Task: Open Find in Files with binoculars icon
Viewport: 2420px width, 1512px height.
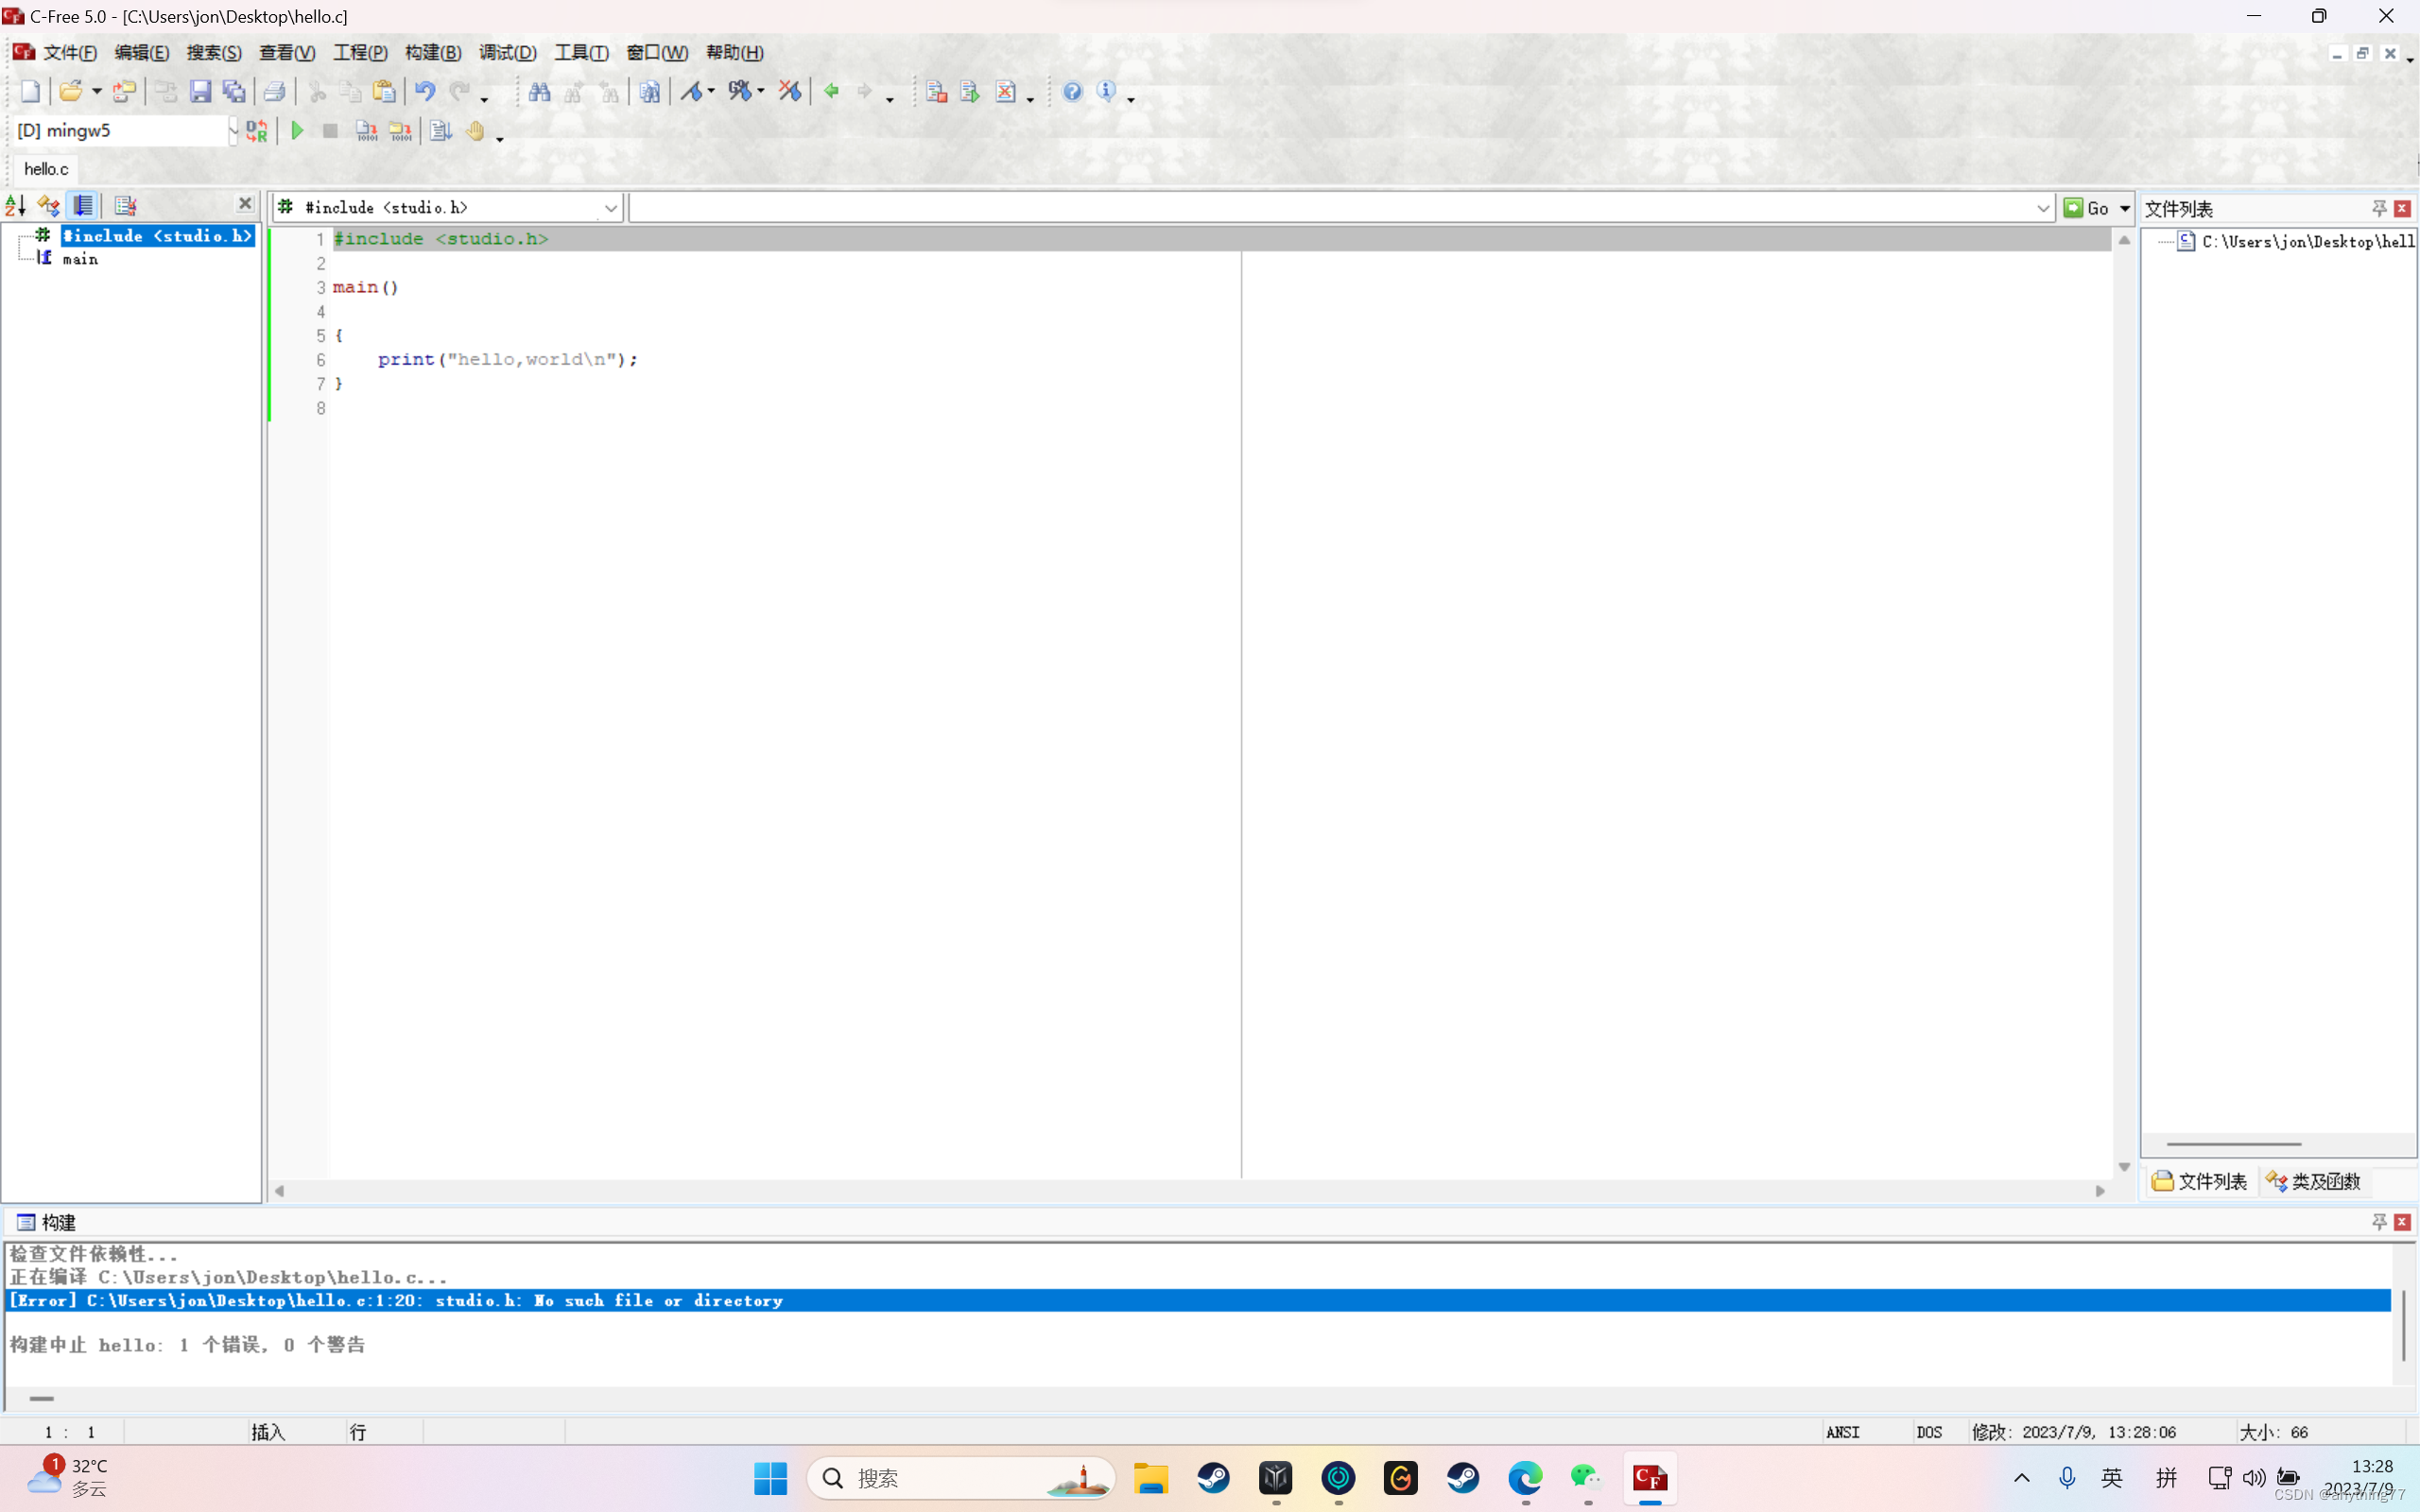Action: click(649, 91)
